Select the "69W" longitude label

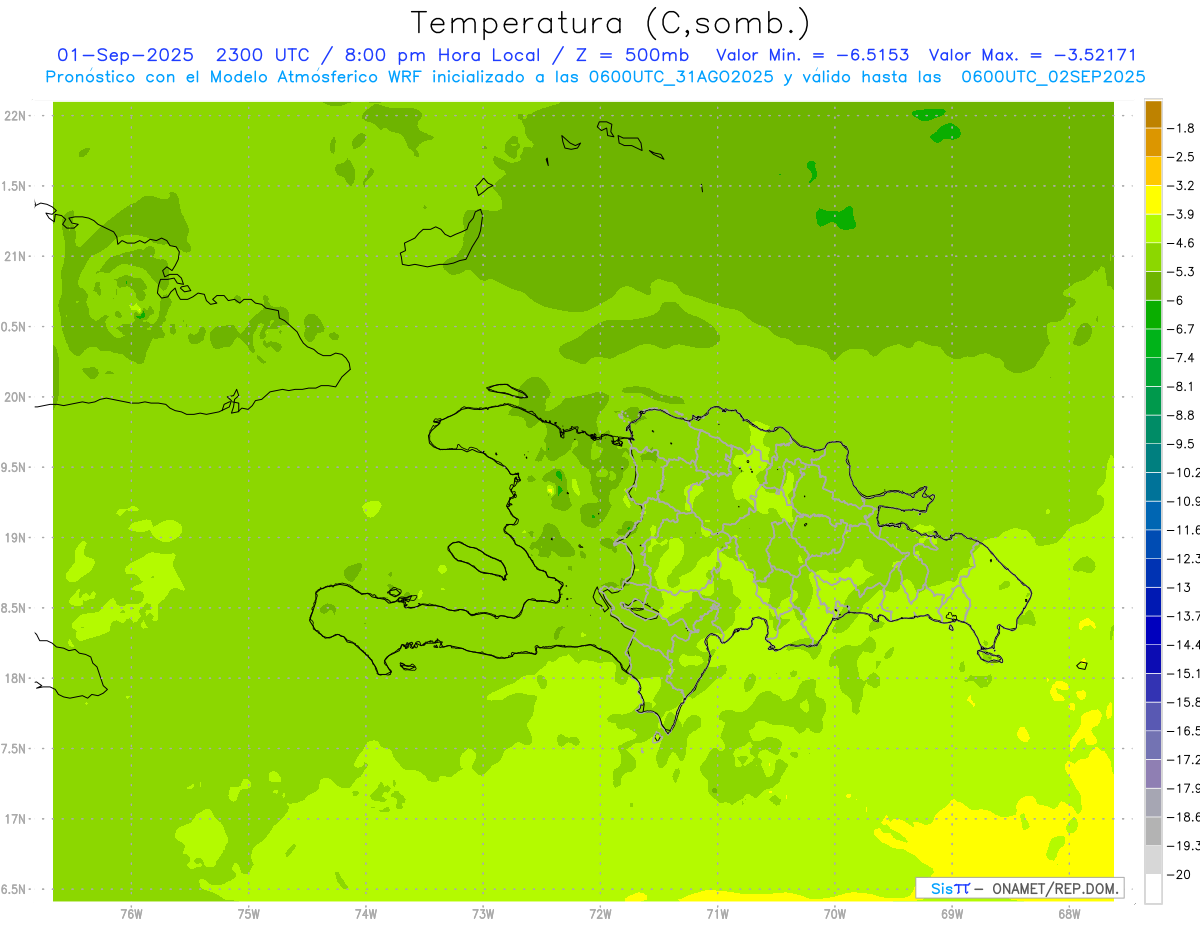pyautogui.click(x=952, y=913)
